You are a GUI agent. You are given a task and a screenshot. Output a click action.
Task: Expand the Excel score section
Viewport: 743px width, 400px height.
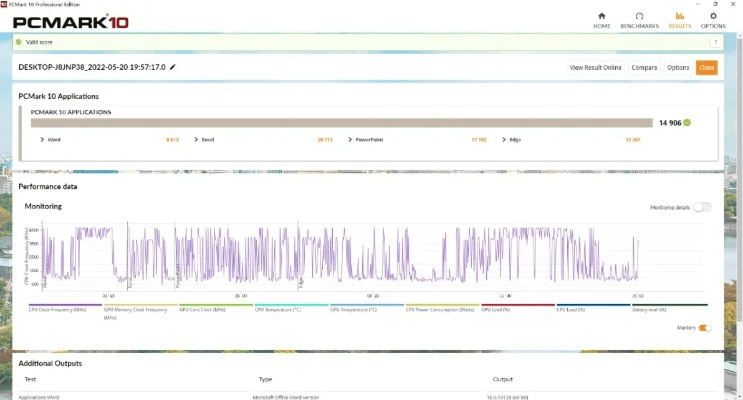coord(196,140)
